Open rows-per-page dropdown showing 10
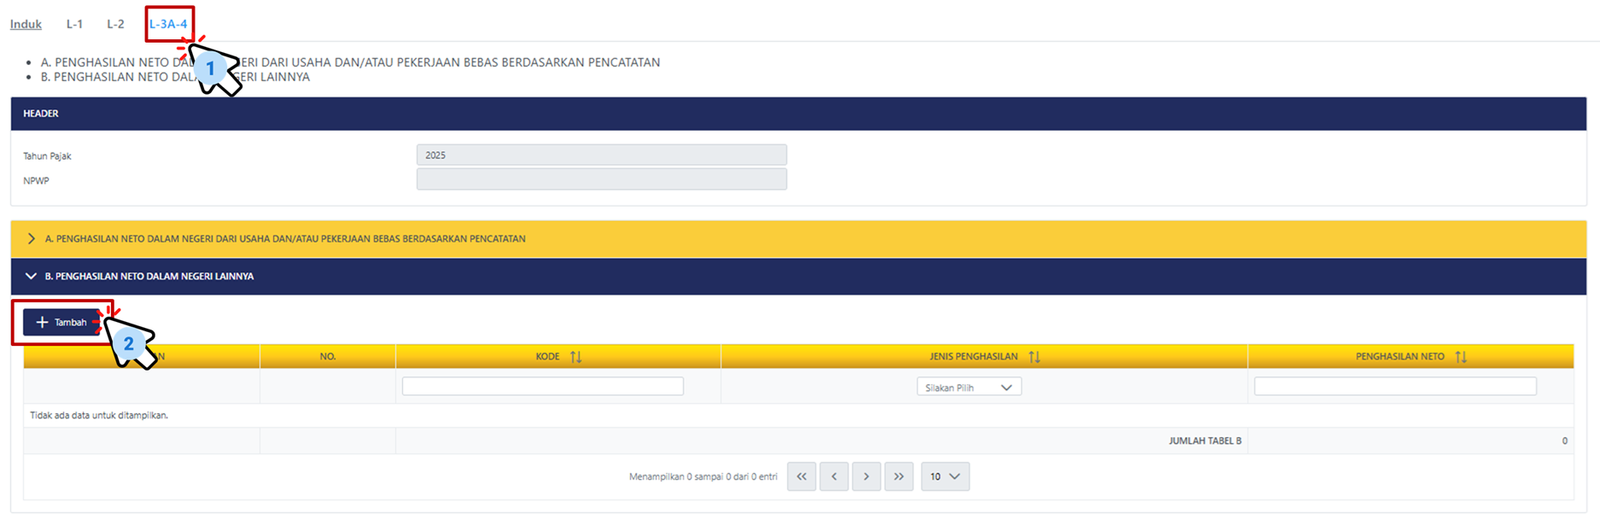Image resolution: width=1600 pixels, height=520 pixels. 944,477
